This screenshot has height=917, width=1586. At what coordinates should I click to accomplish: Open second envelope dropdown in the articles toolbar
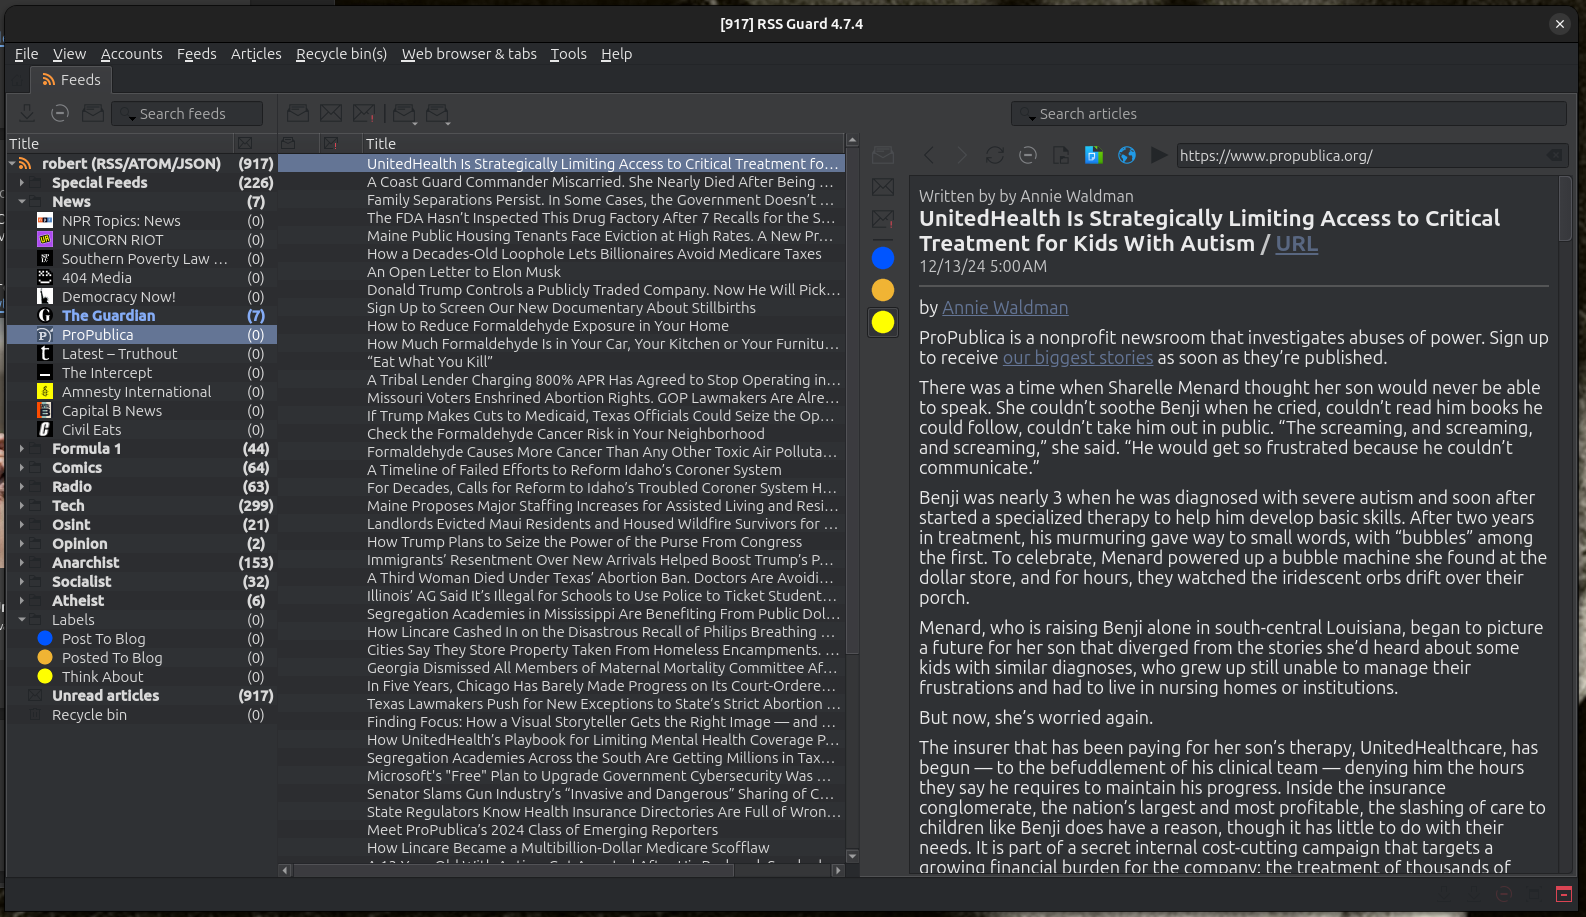tap(450, 124)
